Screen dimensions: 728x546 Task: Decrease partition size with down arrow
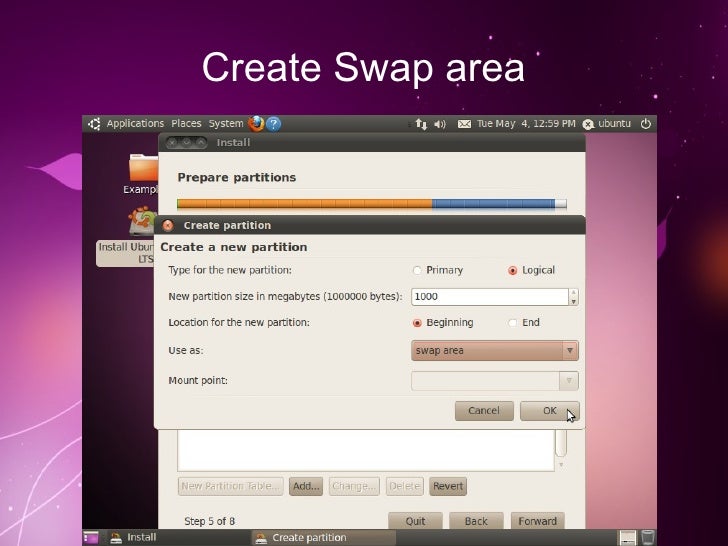click(573, 301)
